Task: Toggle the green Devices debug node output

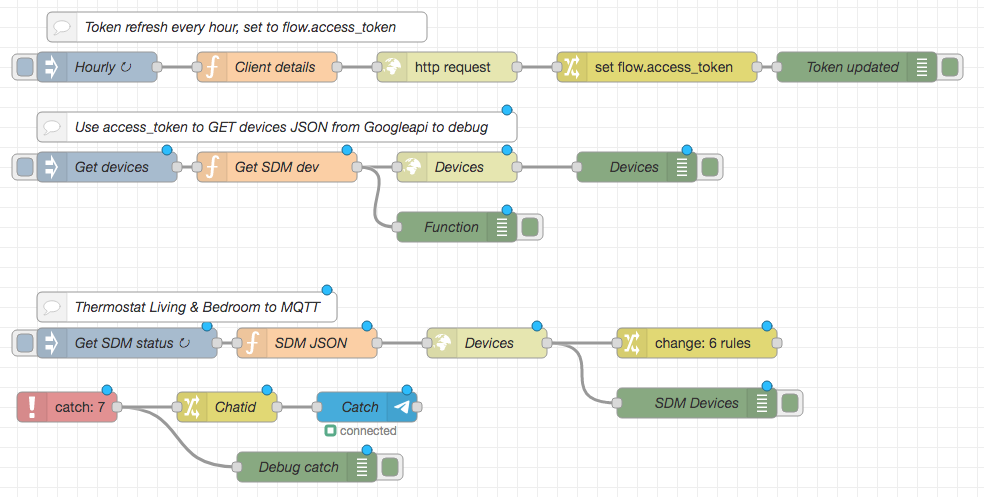Action: pos(710,167)
